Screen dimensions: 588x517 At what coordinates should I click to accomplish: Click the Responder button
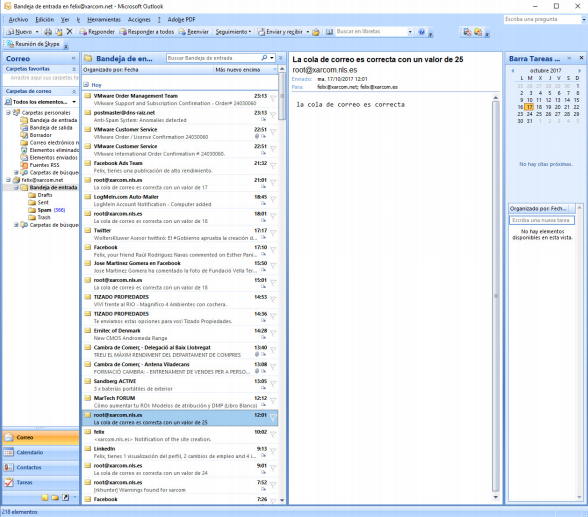97,32
